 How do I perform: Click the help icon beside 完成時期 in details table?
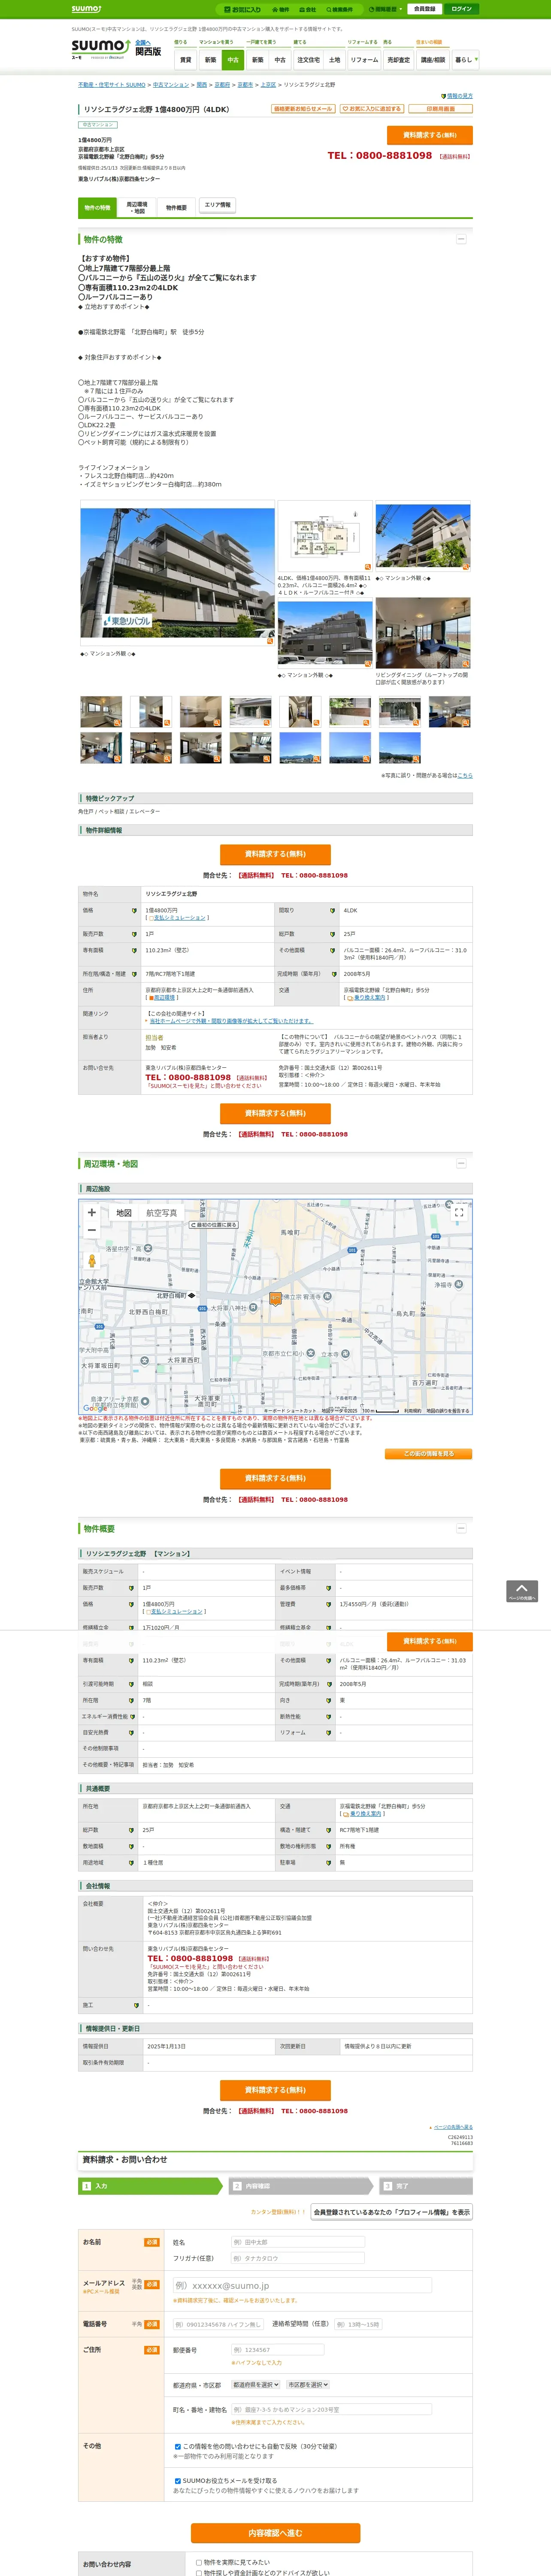coord(333,974)
